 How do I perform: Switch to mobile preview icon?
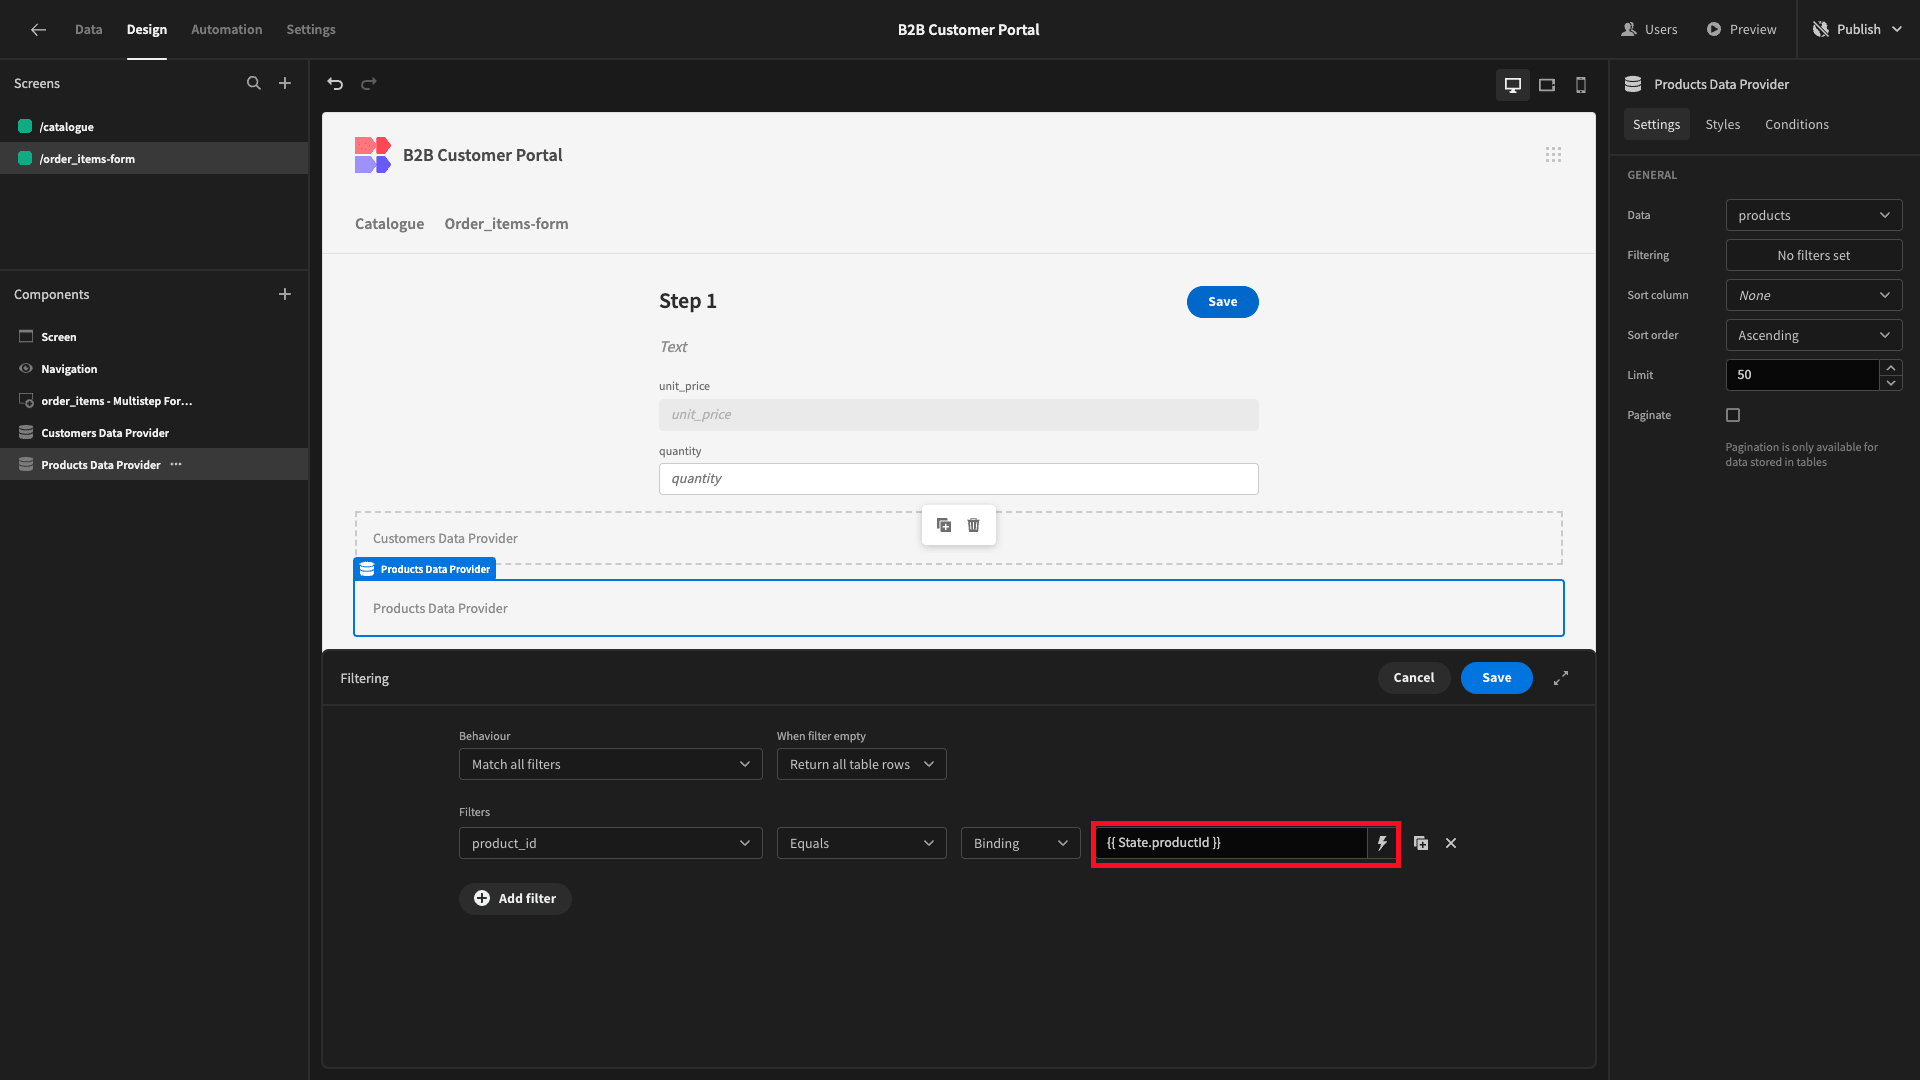coord(1581,85)
